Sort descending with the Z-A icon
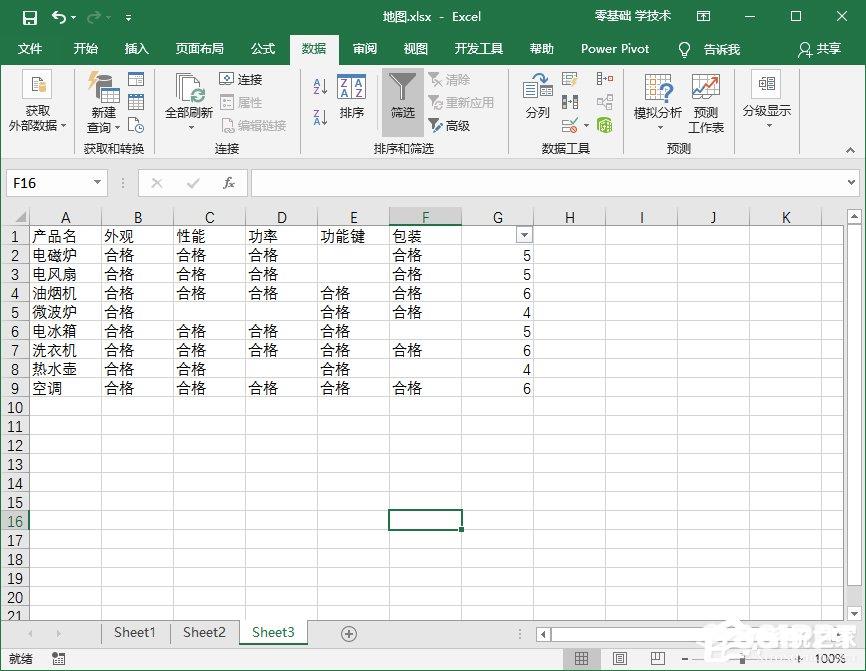The height and width of the screenshot is (671, 866). click(320, 117)
